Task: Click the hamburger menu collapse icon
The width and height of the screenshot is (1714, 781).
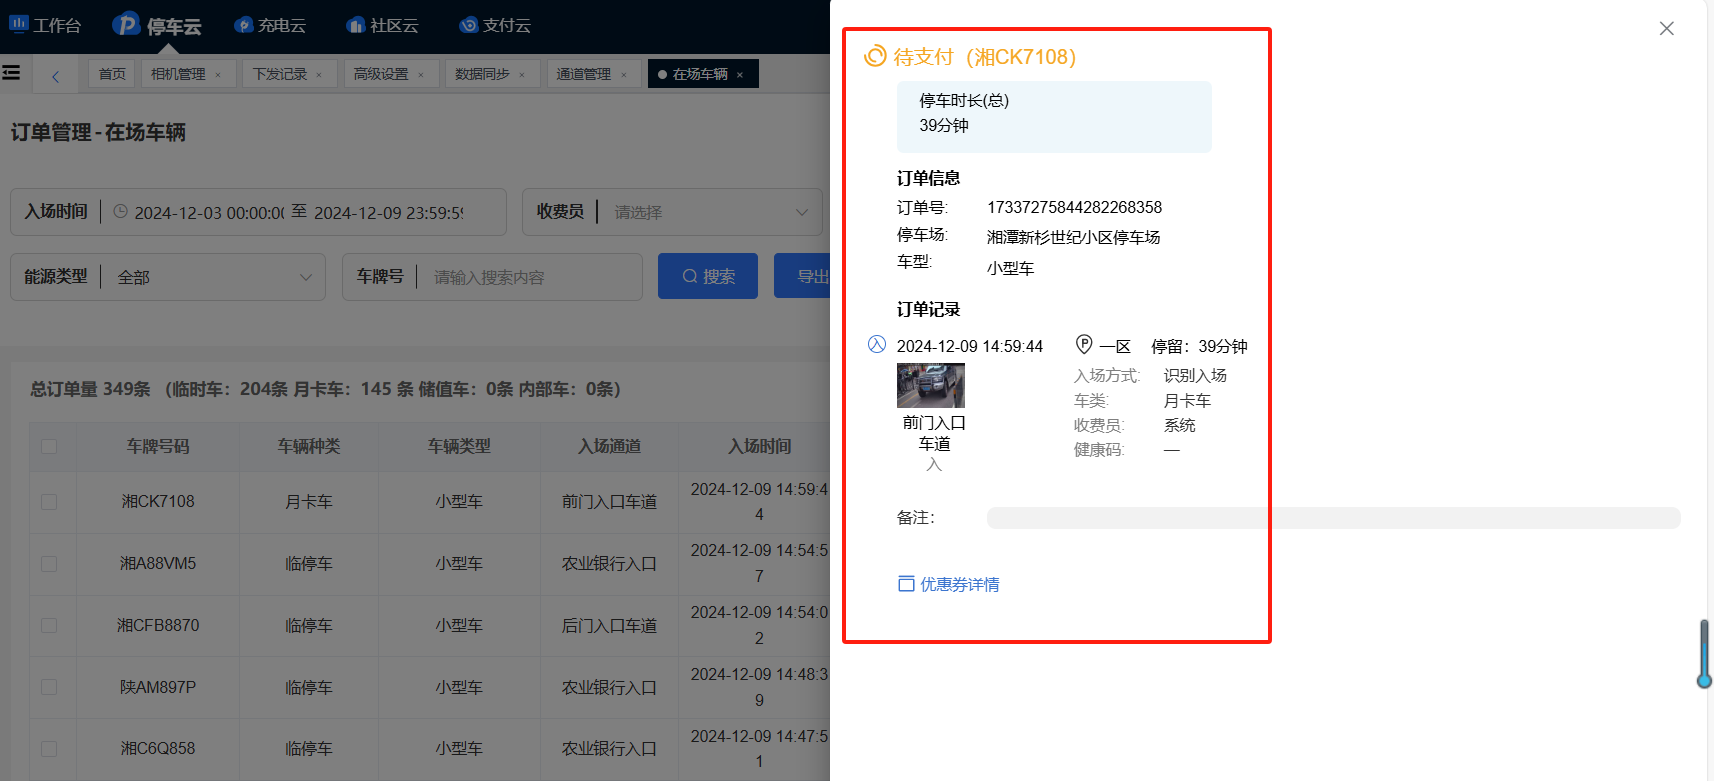Action: (11, 73)
